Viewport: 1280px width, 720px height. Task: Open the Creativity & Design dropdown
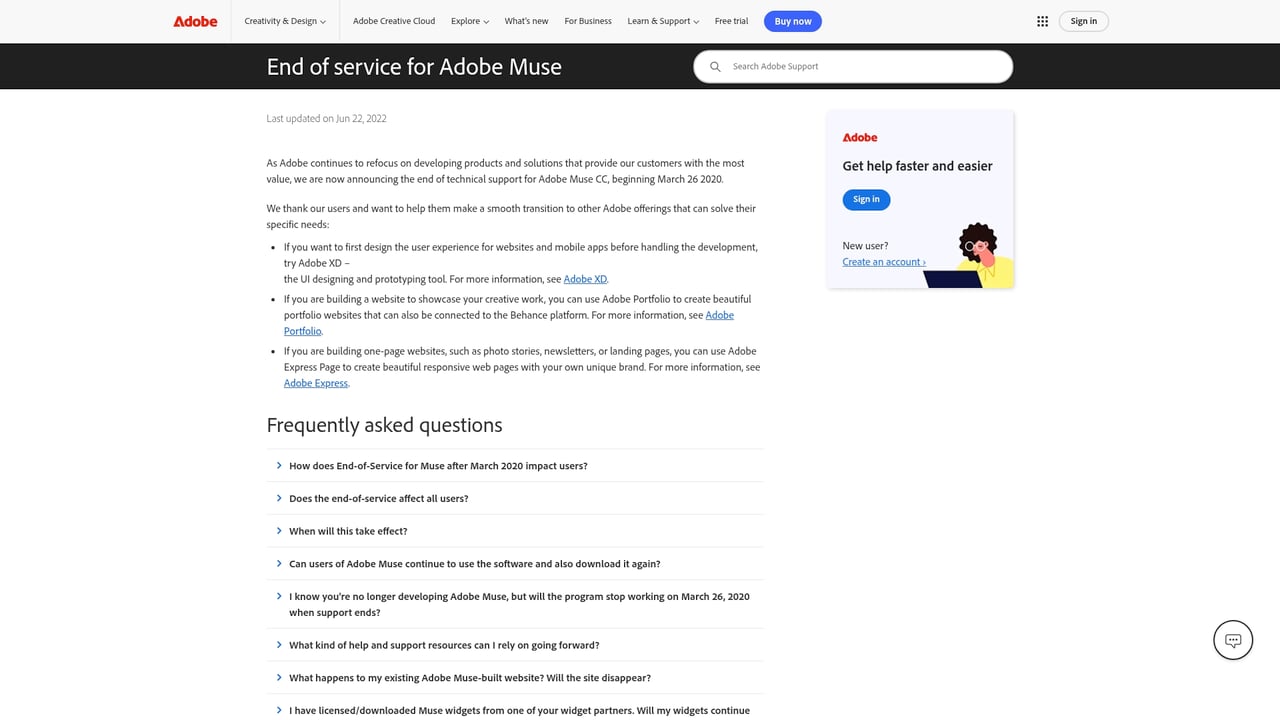(285, 20)
